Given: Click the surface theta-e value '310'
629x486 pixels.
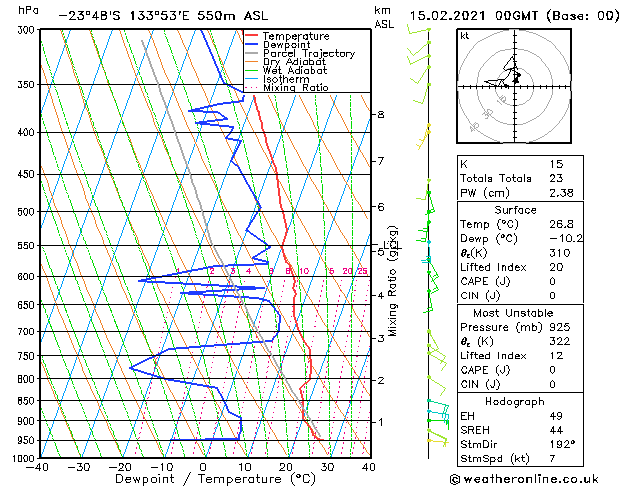Looking at the screenshot, I should (560, 253).
